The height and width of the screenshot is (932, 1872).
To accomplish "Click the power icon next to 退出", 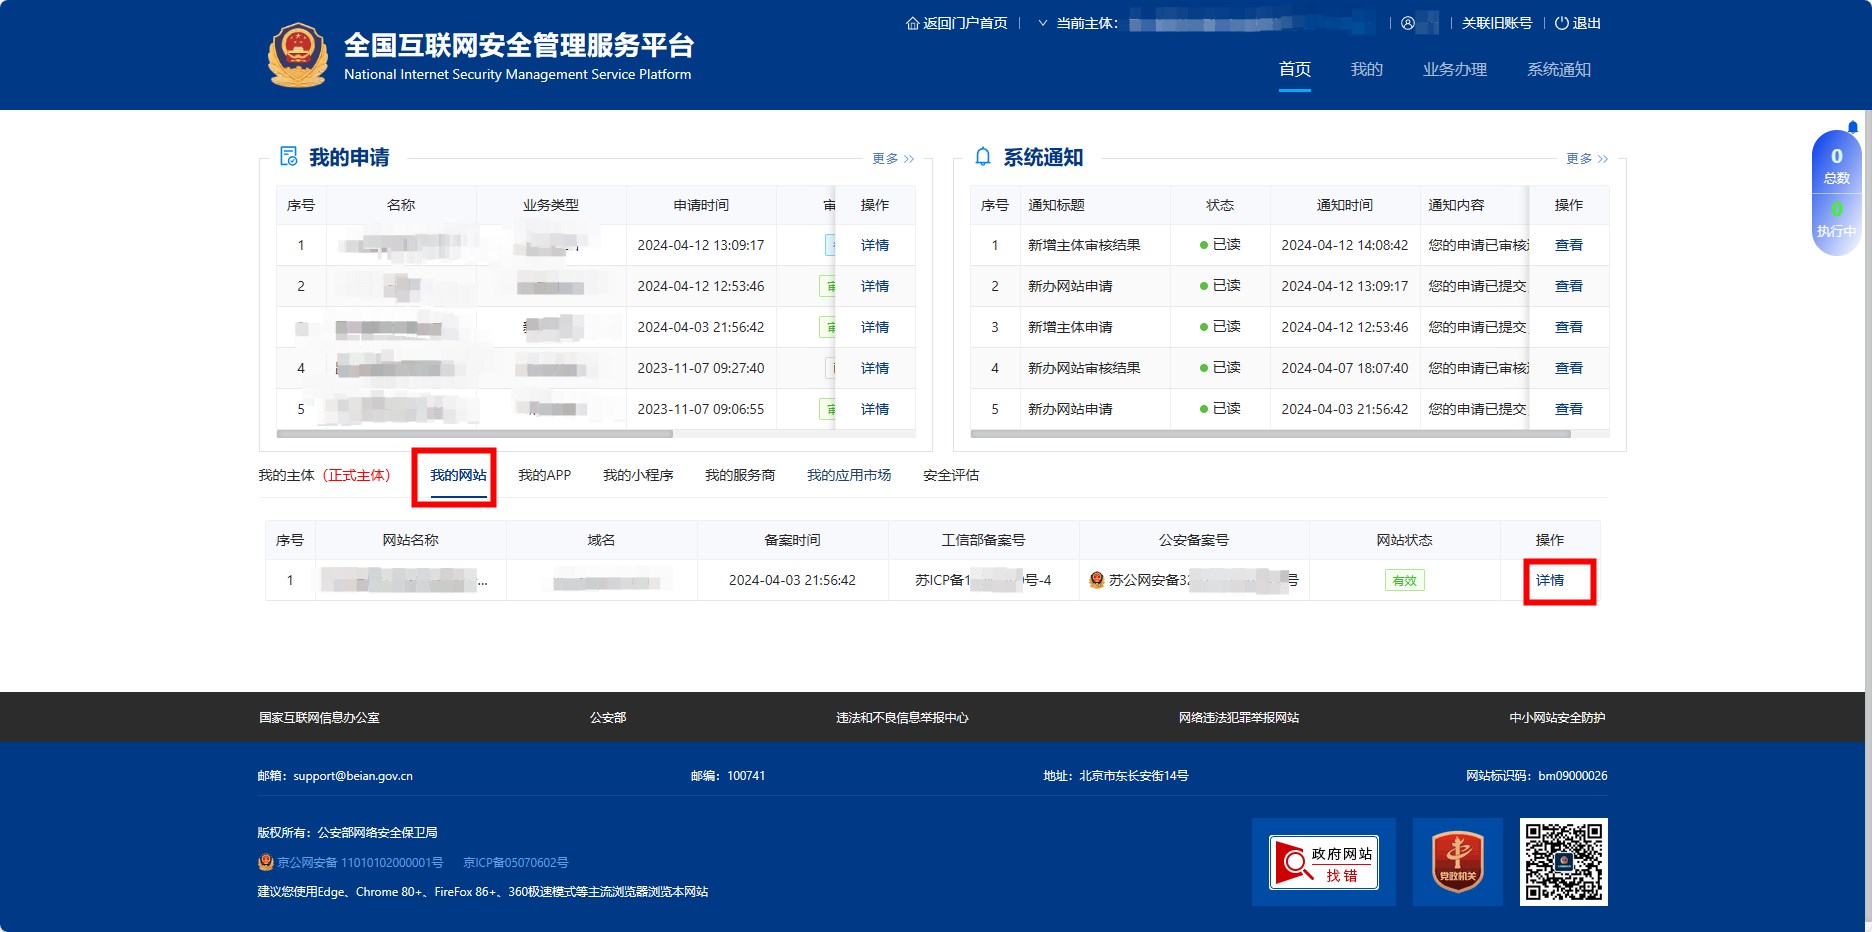I will coord(1562,23).
